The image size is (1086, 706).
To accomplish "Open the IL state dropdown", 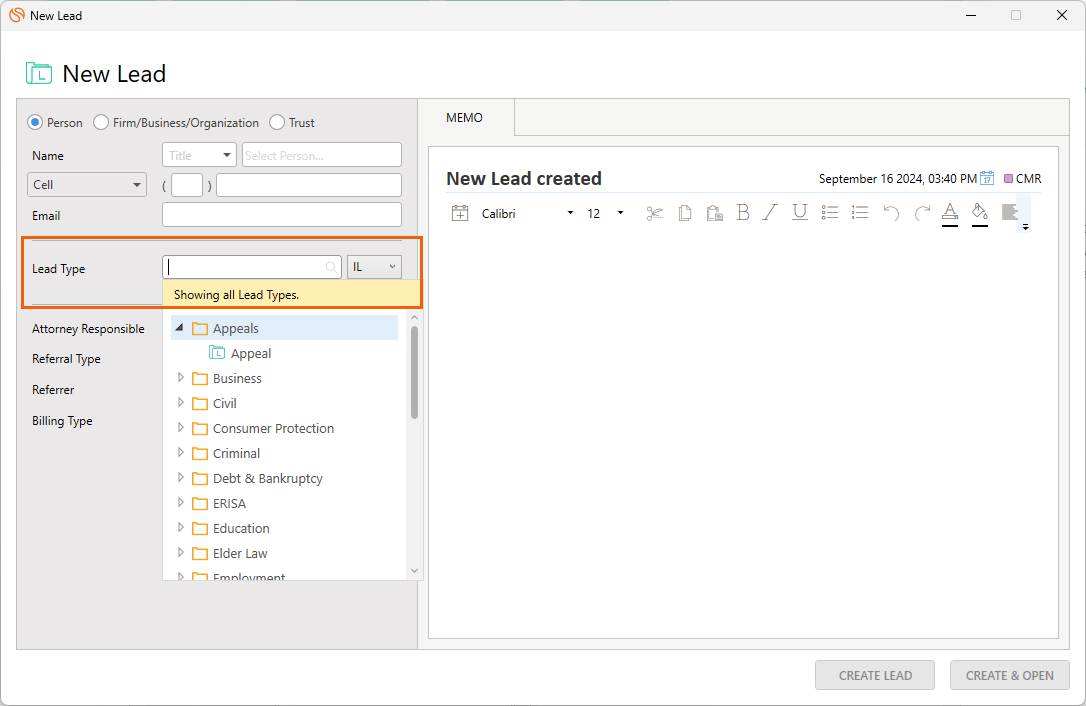I will click(374, 267).
